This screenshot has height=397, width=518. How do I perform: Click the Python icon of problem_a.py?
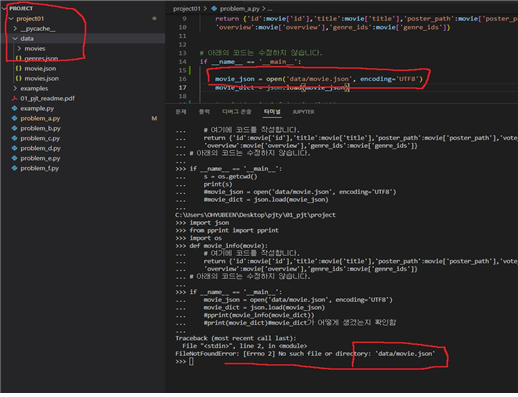tap(14, 118)
